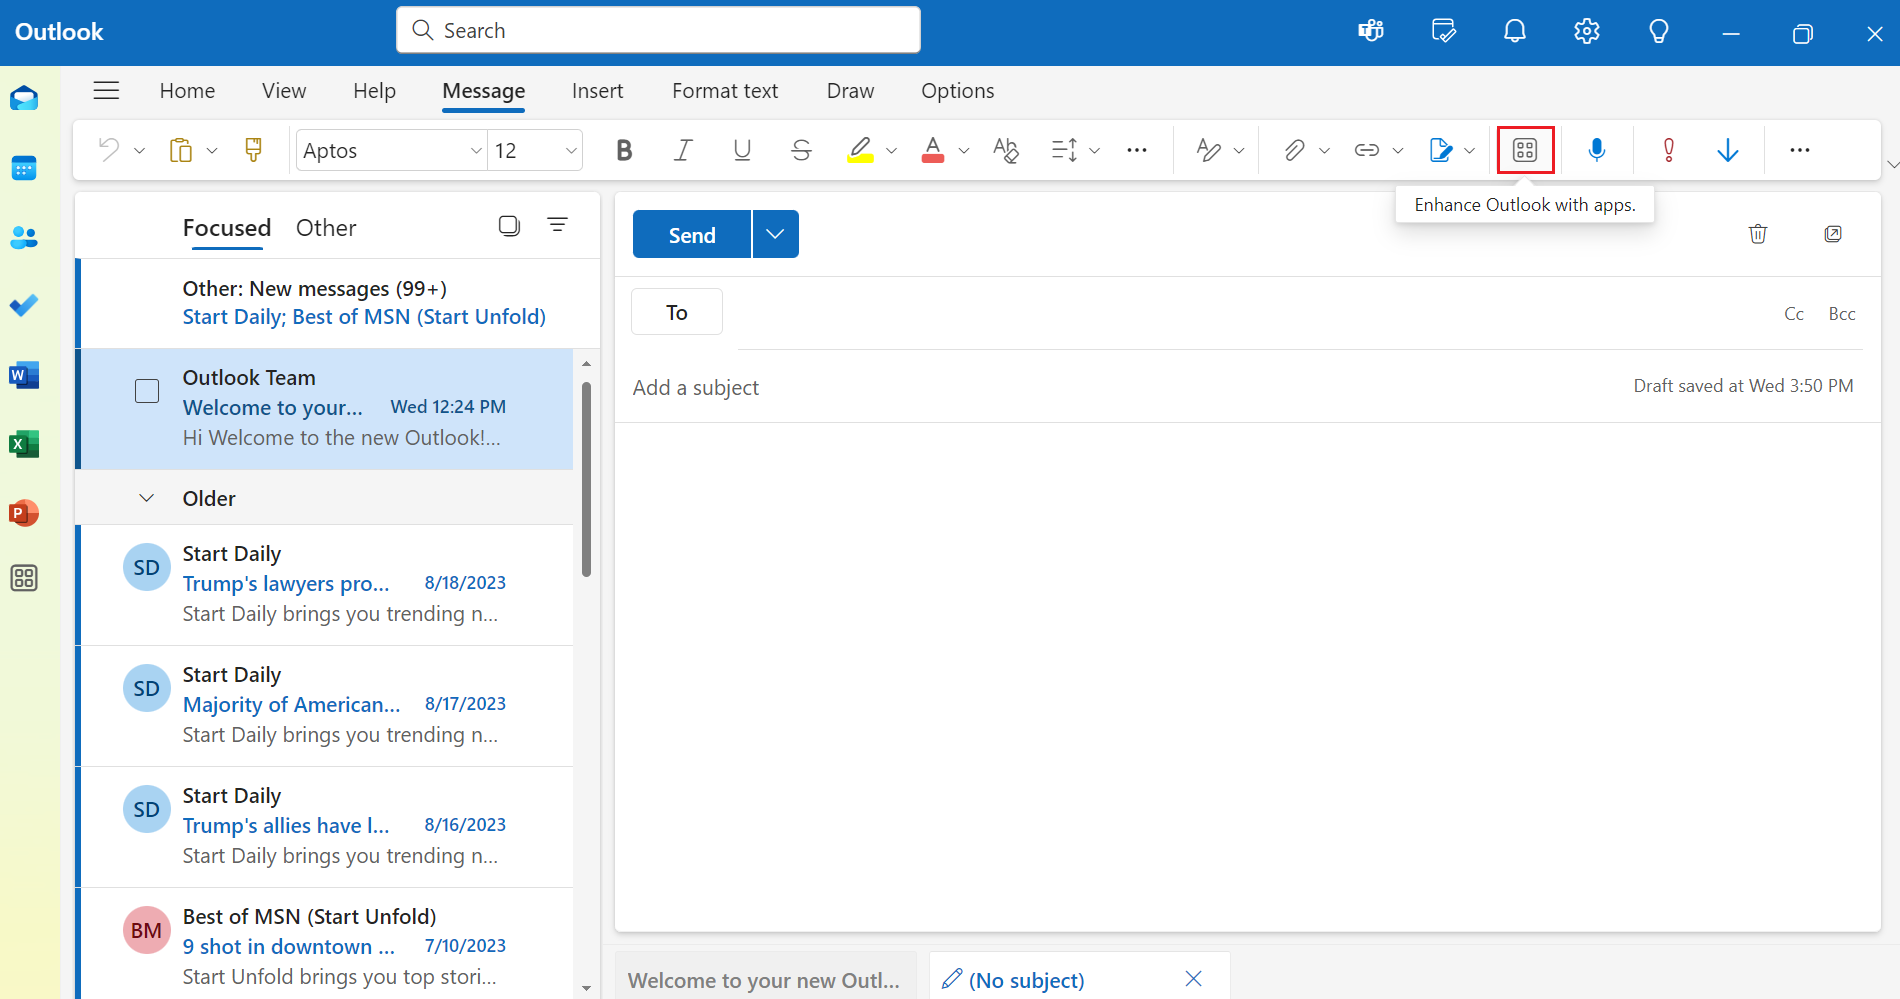
Task: Click the Attach file paperclip icon
Action: pyautogui.click(x=1294, y=150)
